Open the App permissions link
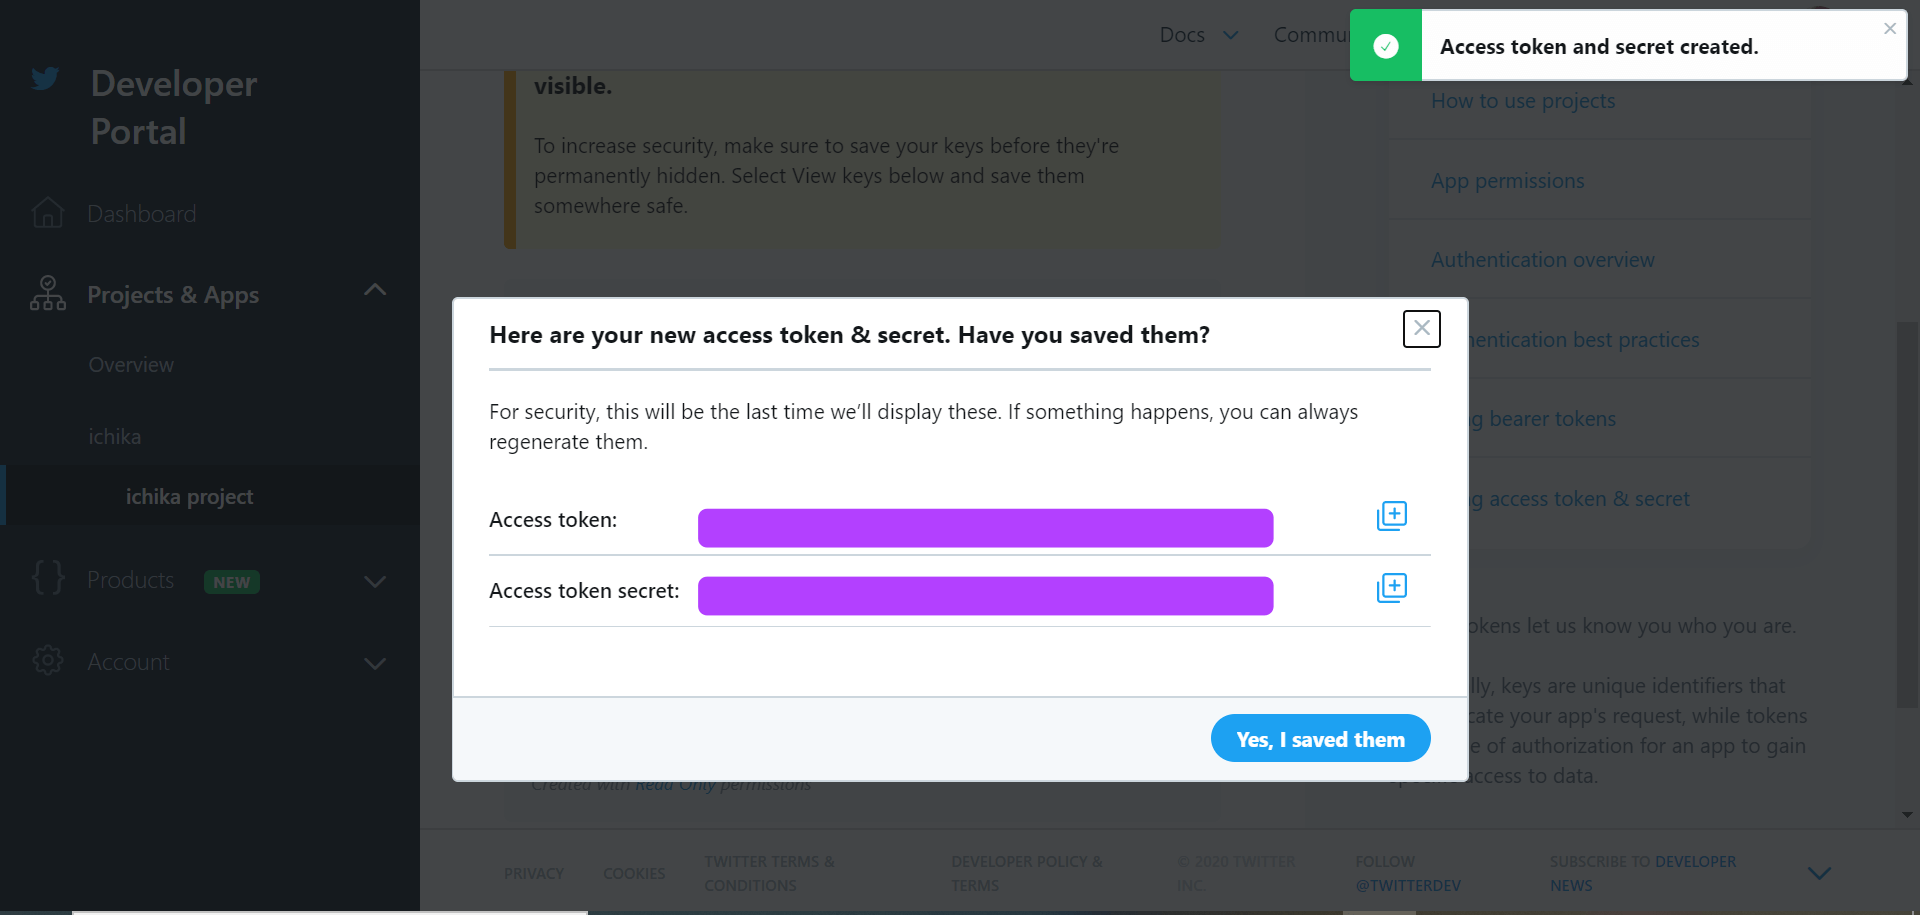The image size is (1920, 915). 1507,181
